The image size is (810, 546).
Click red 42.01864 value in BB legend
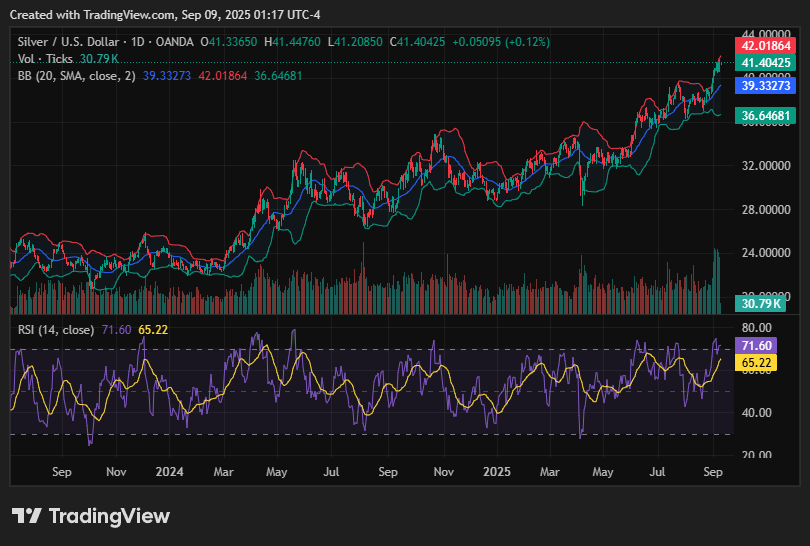[x=223, y=76]
